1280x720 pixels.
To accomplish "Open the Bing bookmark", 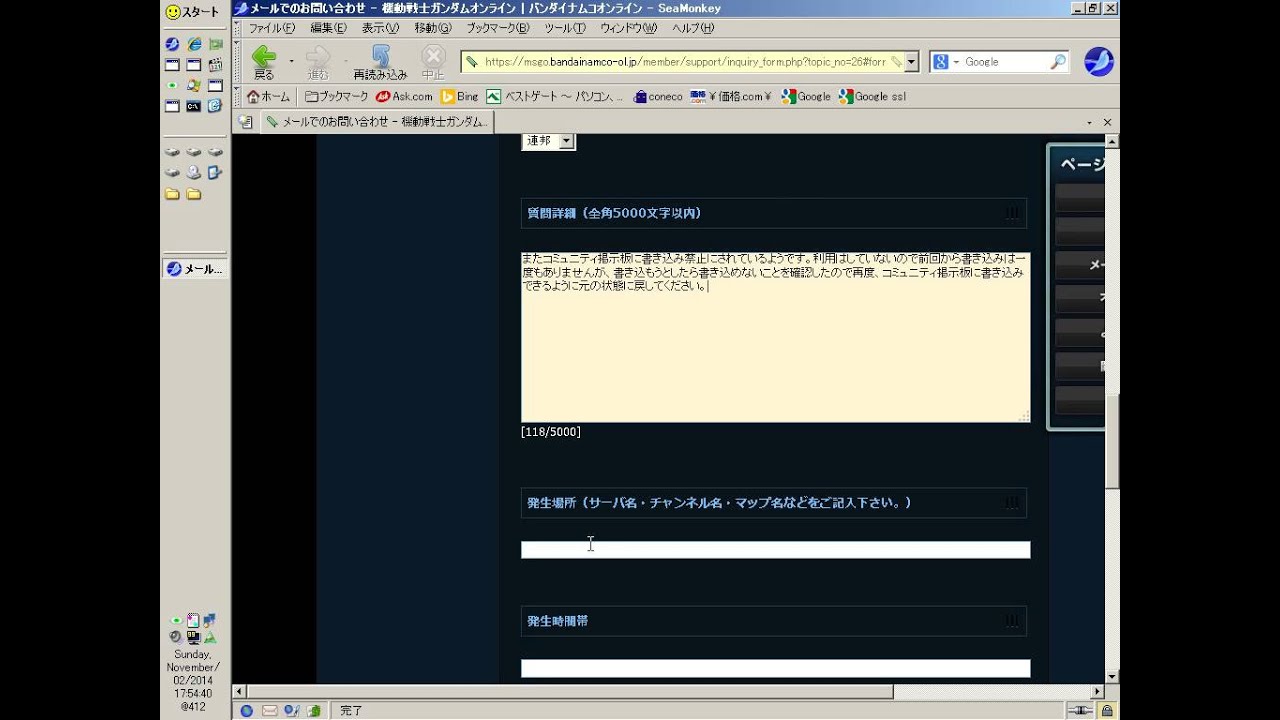I will click(460, 97).
